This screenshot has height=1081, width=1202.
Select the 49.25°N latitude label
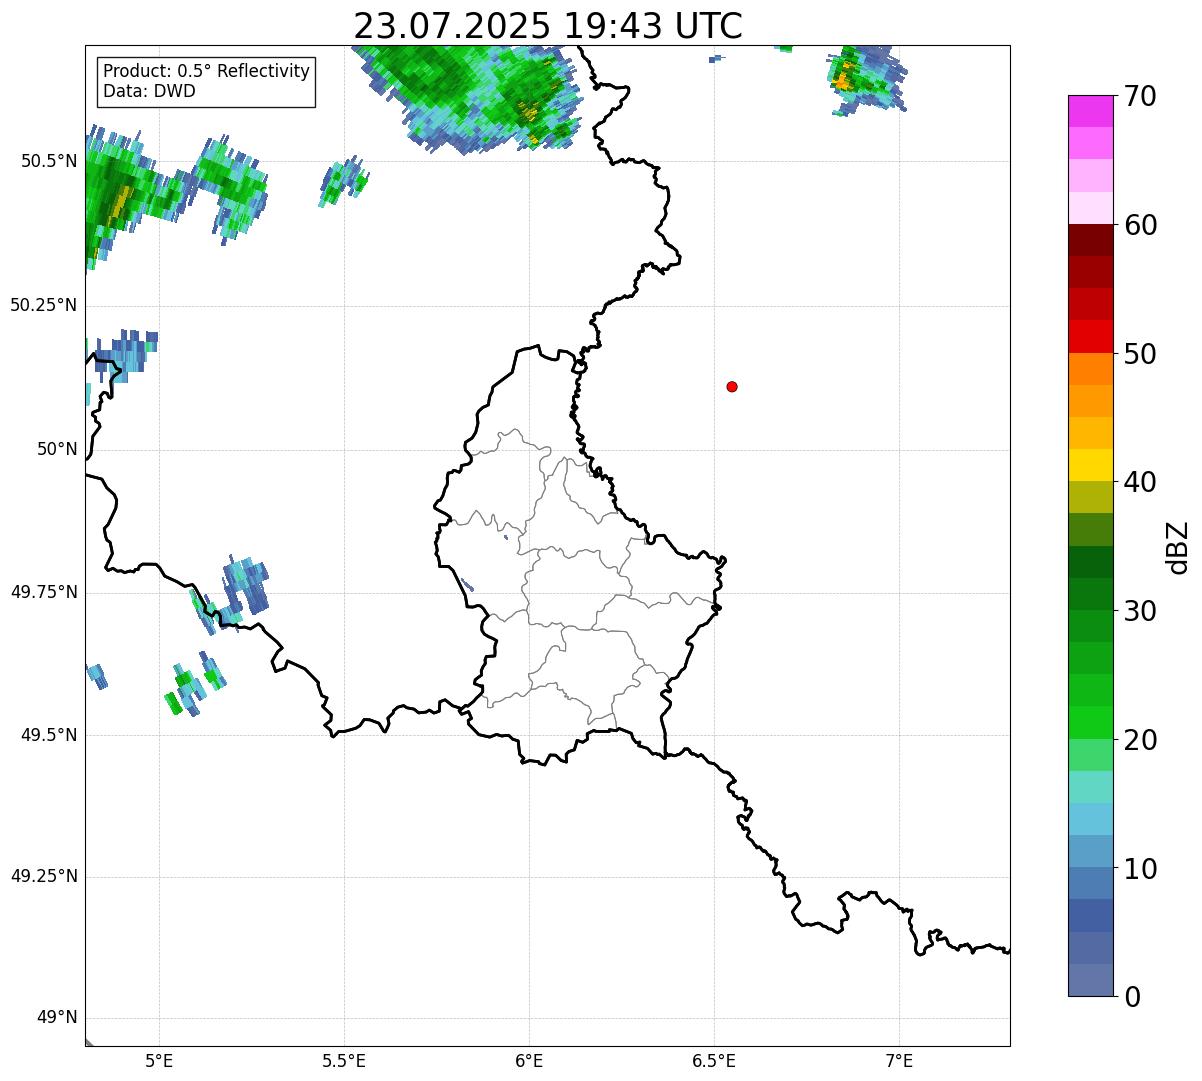click(x=44, y=876)
